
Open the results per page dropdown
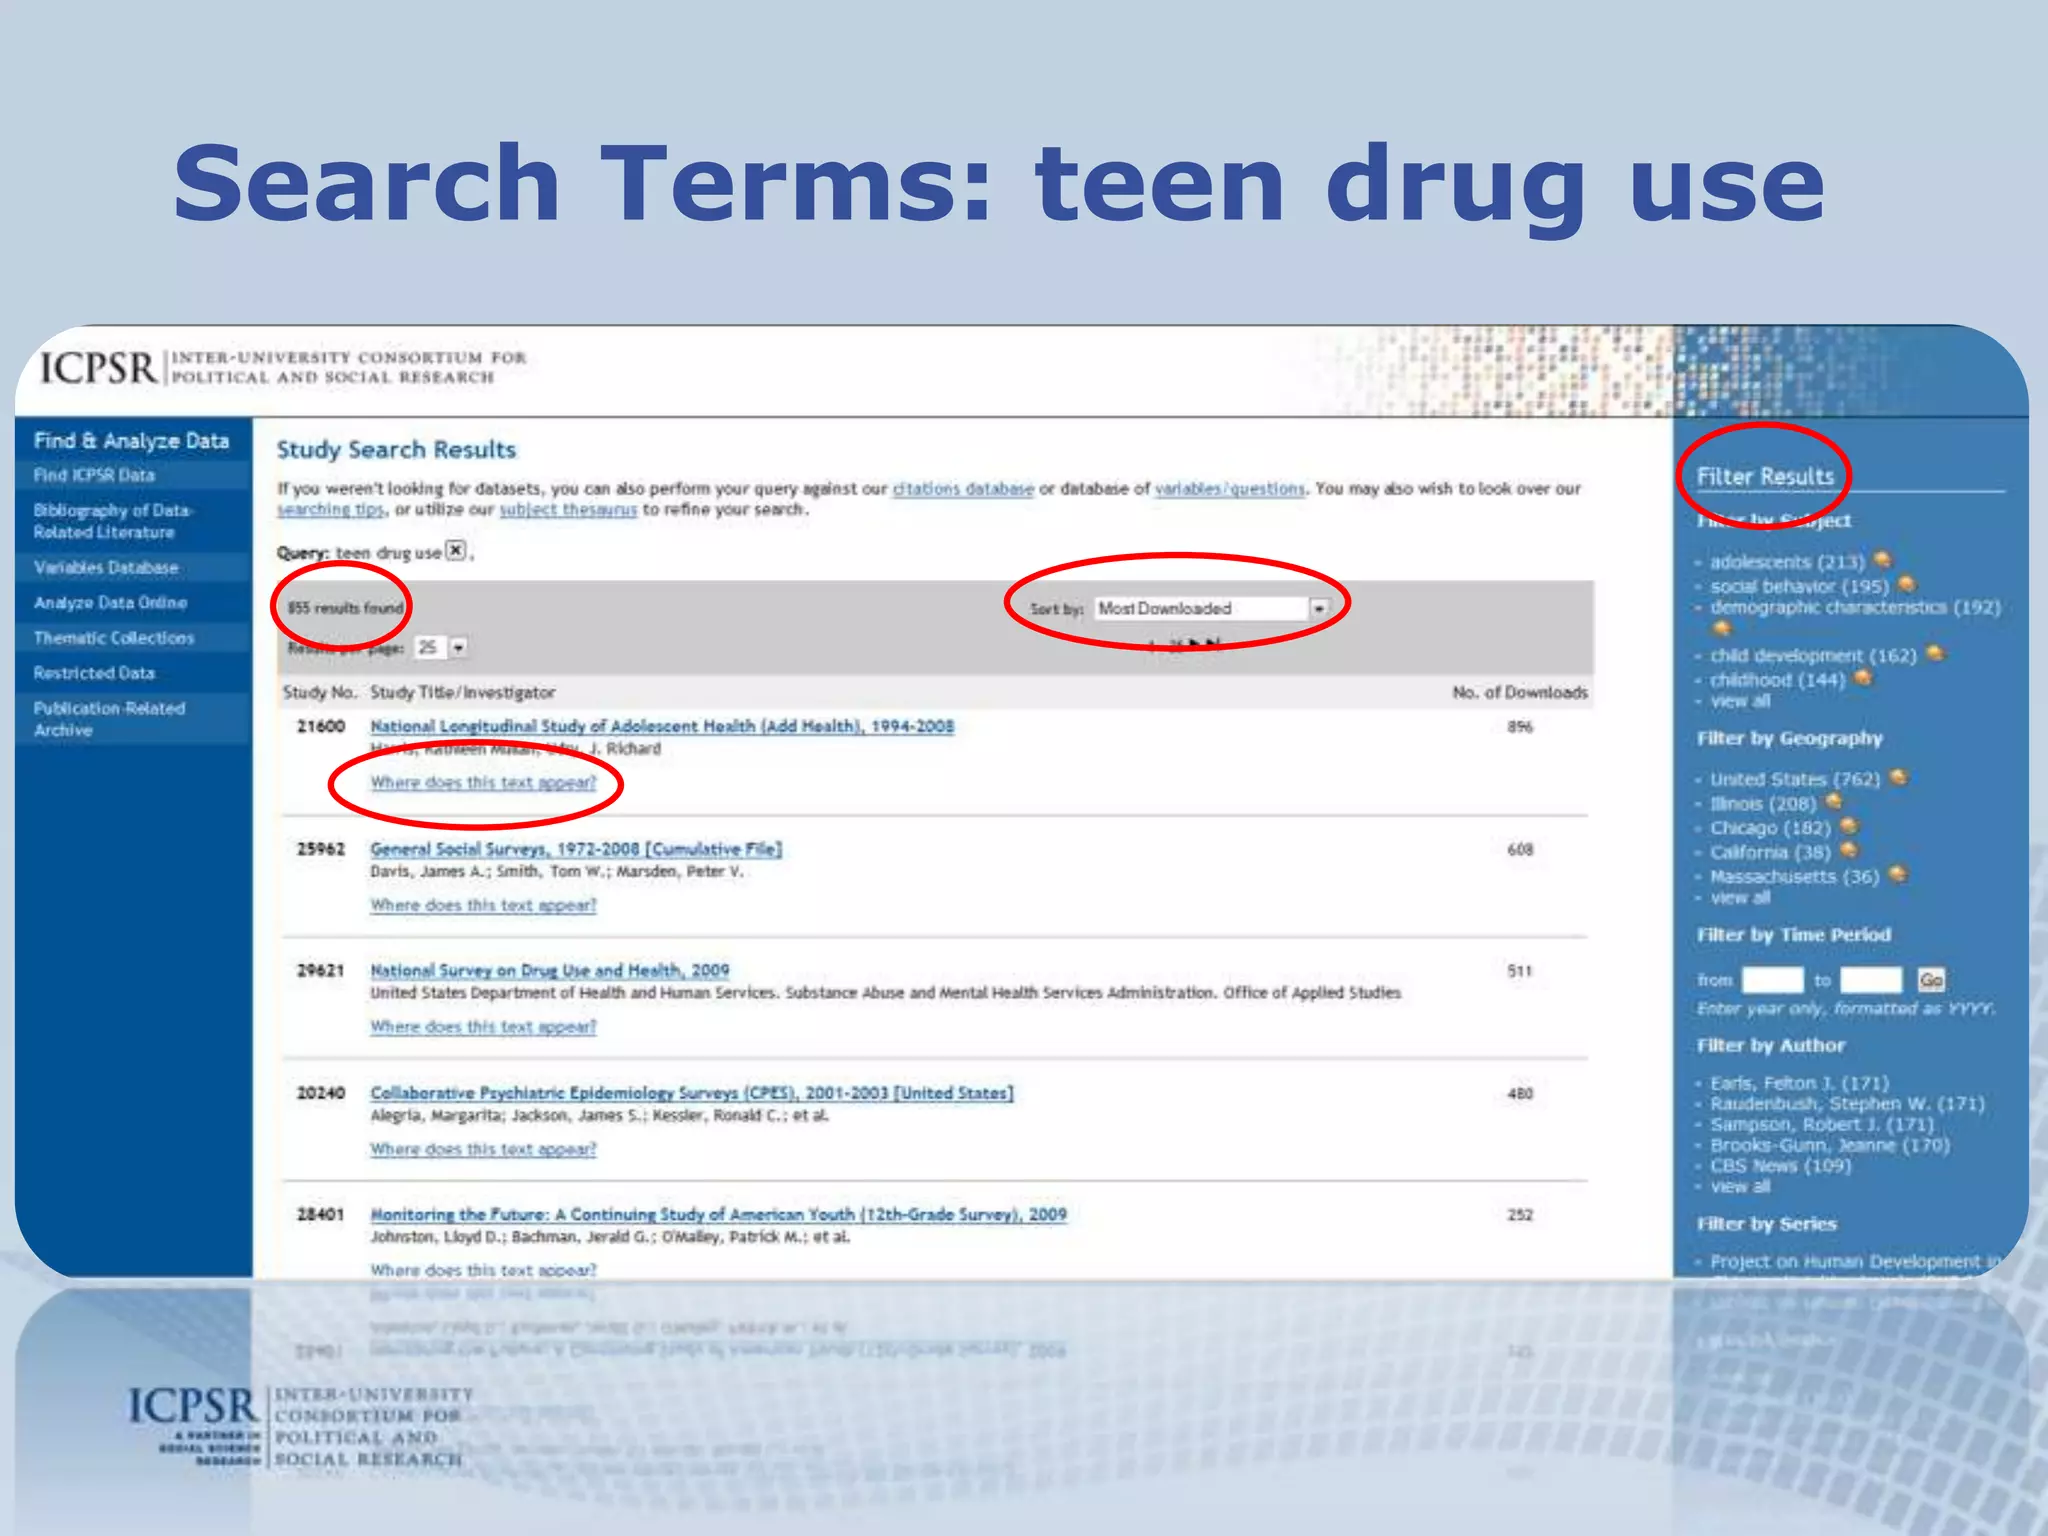tap(441, 647)
